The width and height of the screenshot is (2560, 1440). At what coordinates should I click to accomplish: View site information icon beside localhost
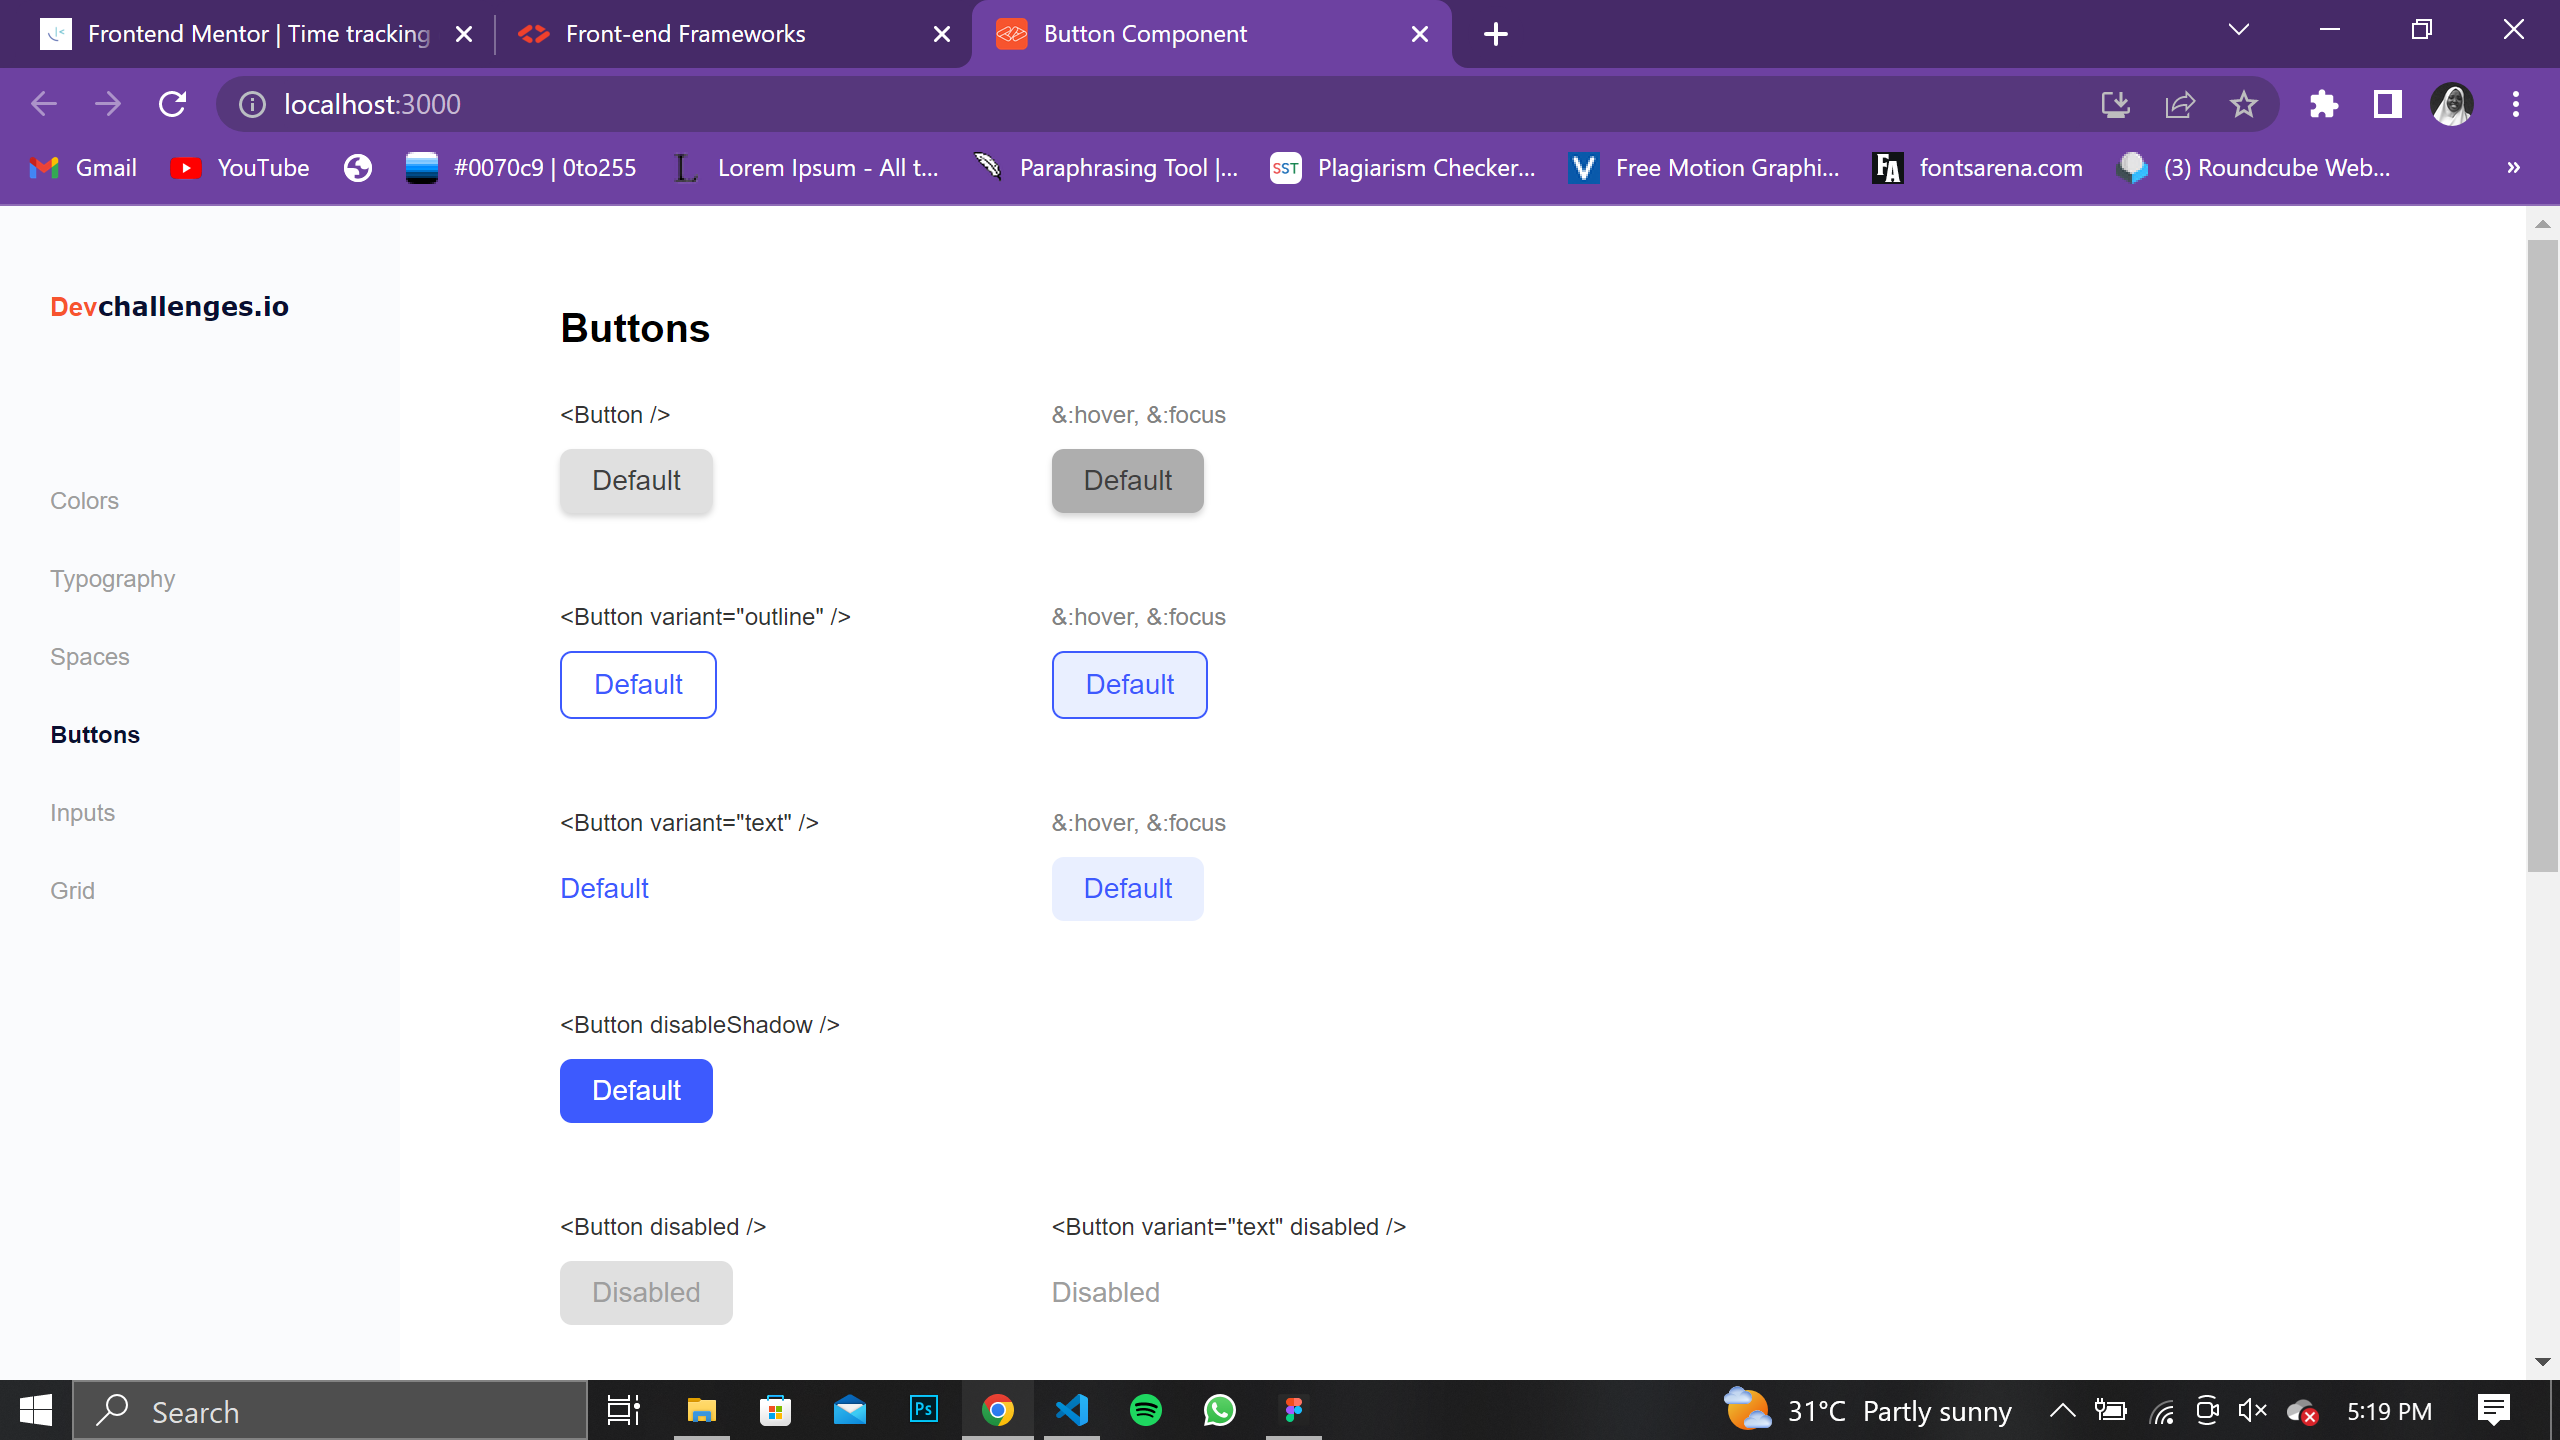[252, 104]
